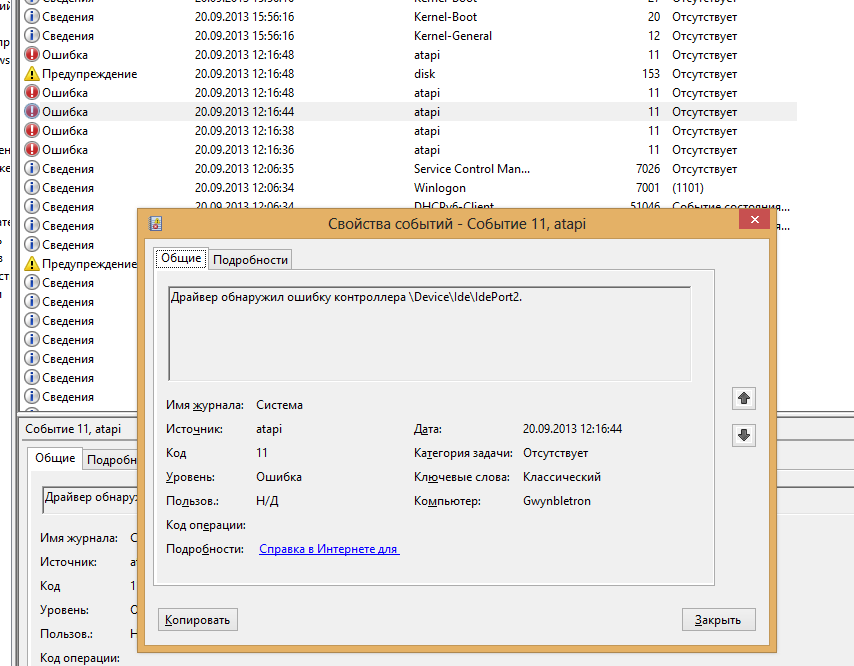This screenshot has width=854, height=666.
Task: Click the error icon for the selected 12:16:44 row
Action: [x=32, y=111]
